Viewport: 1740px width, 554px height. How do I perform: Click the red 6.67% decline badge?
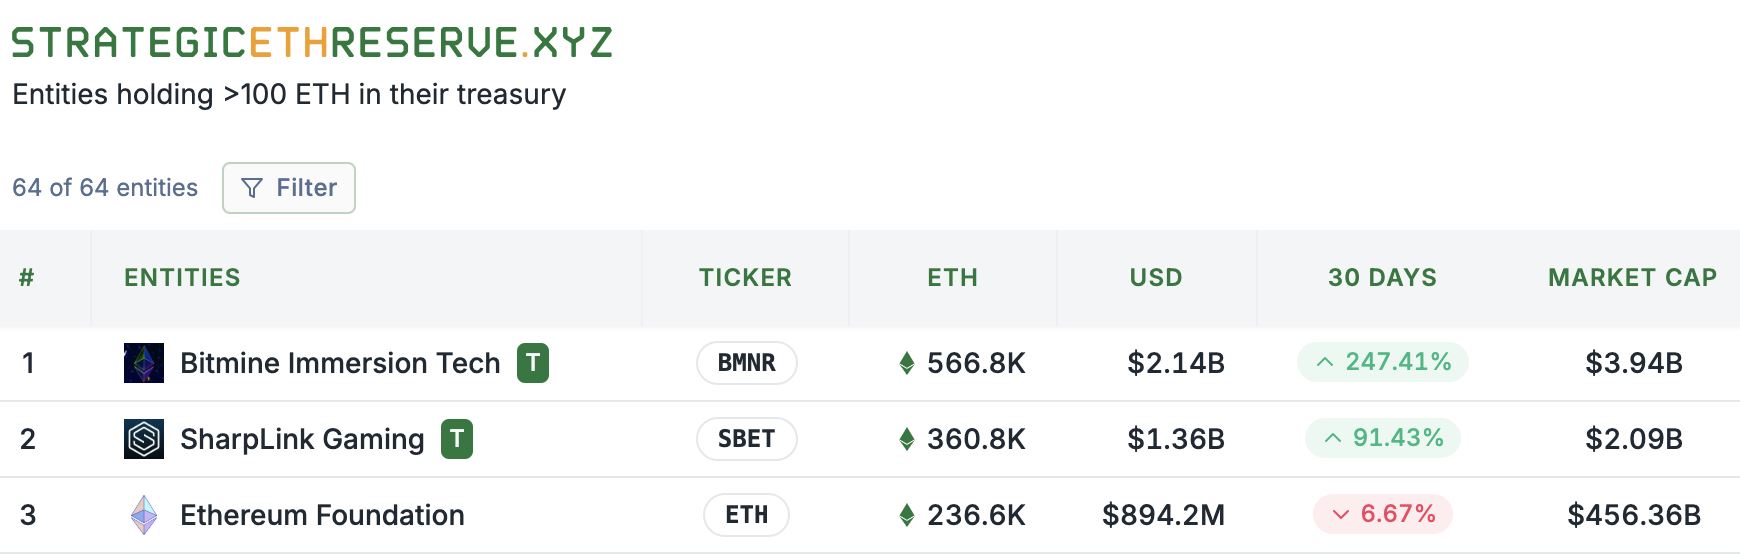(x=1383, y=514)
